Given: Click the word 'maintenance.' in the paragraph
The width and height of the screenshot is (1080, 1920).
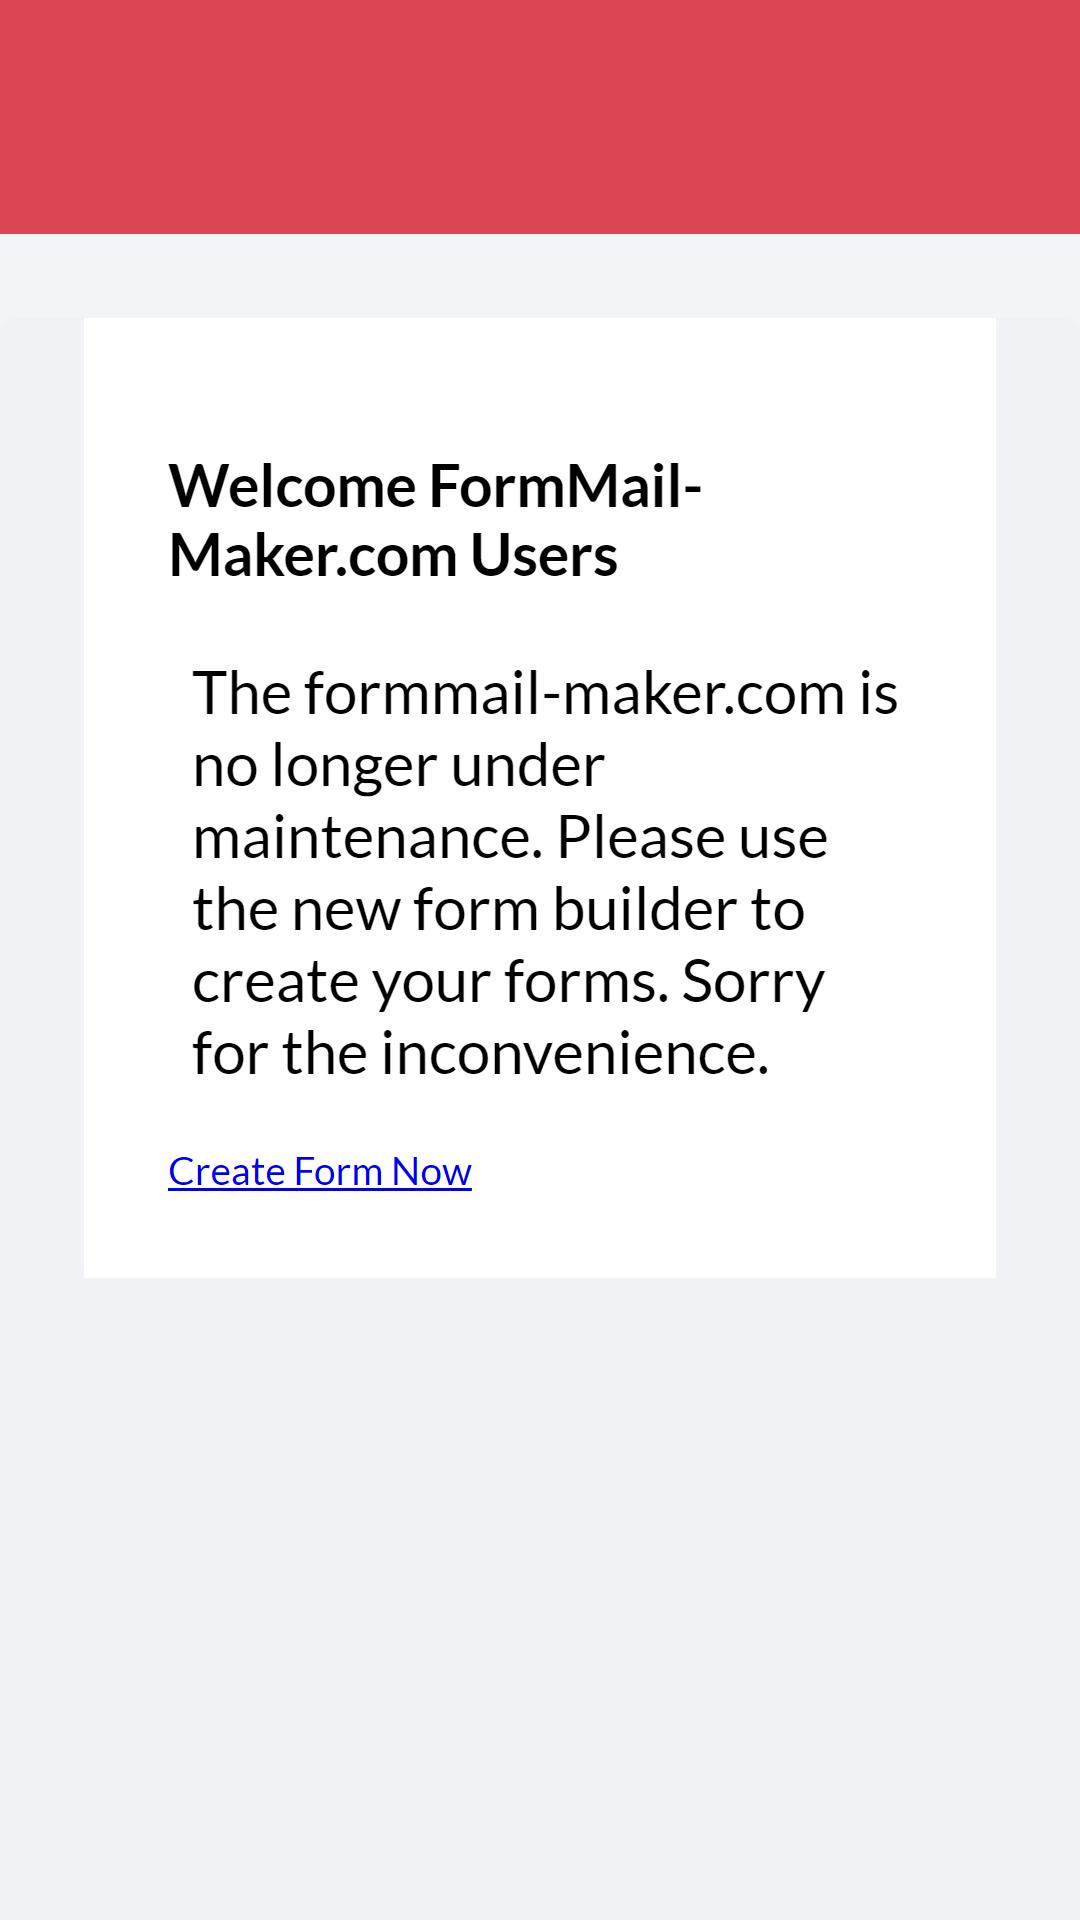Looking at the screenshot, I should [x=367, y=837].
